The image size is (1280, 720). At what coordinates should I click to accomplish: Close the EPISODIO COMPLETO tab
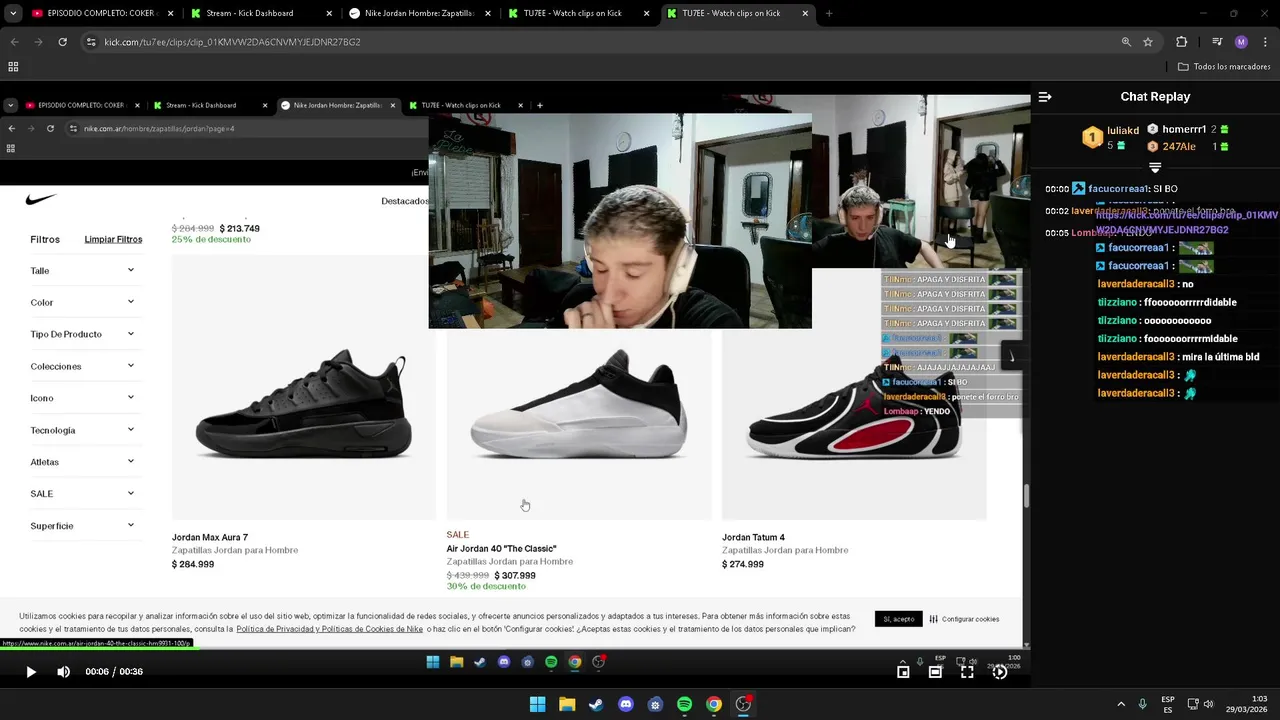[170, 14]
